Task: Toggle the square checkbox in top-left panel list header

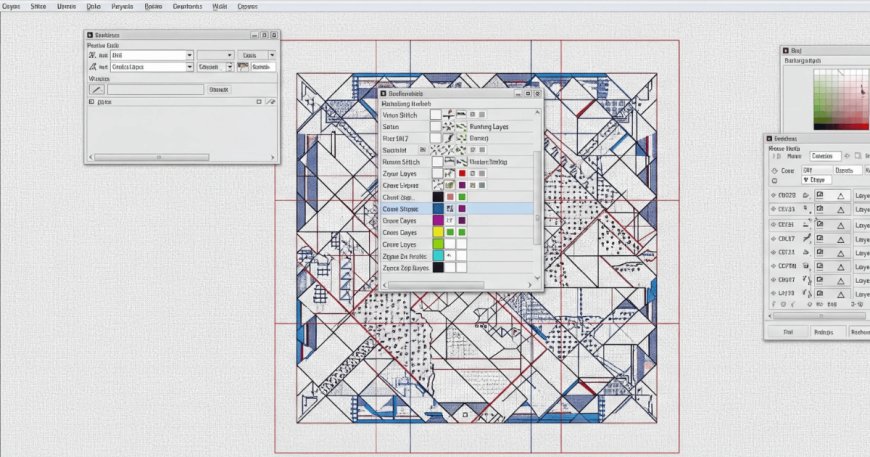Action: 258,101
